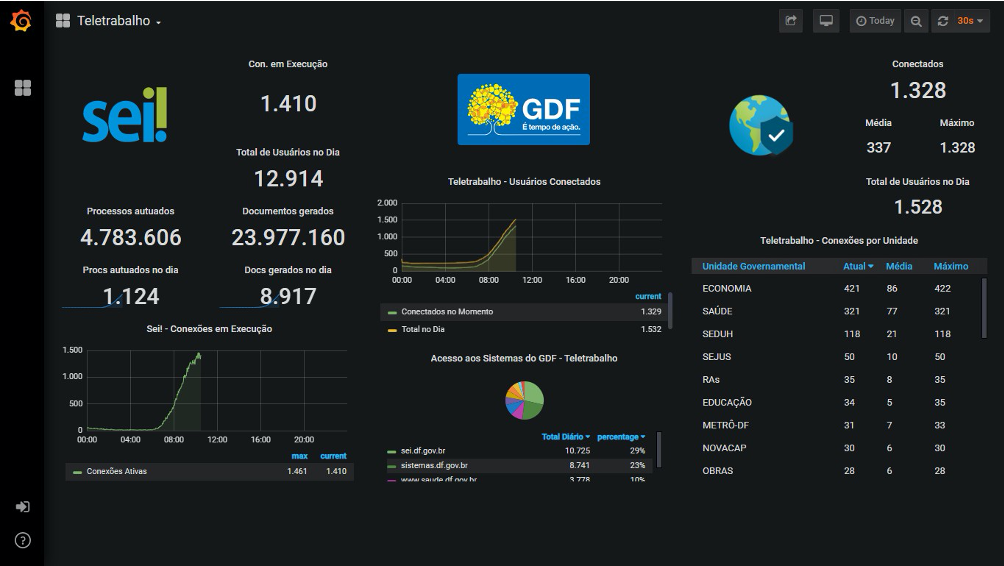Select the RAs table row
This screenshot has height=566, width=1004.
click(836, 380)
